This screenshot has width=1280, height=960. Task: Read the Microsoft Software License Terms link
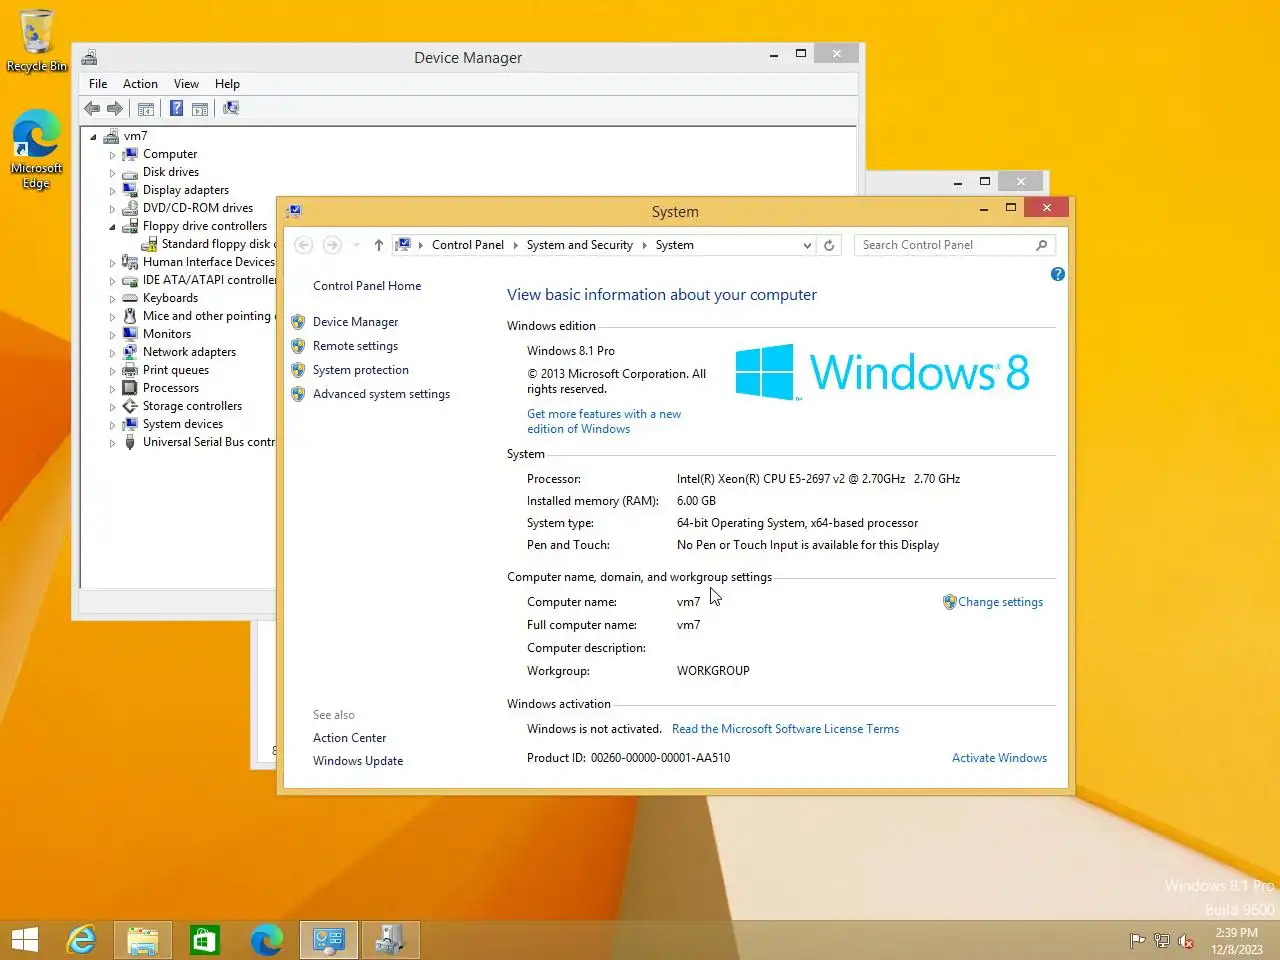coord(785,729)
